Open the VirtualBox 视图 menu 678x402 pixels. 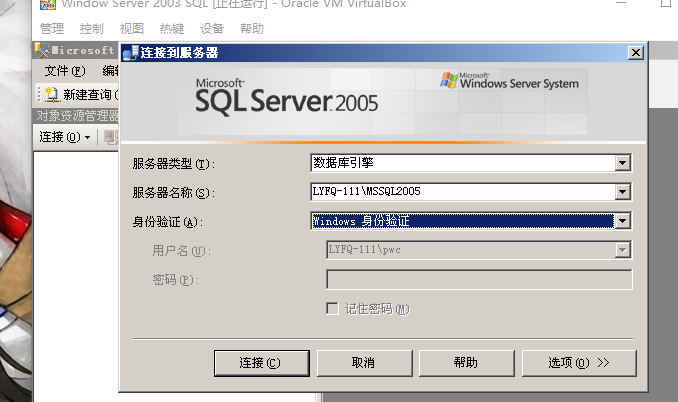[x=132, y=29]
